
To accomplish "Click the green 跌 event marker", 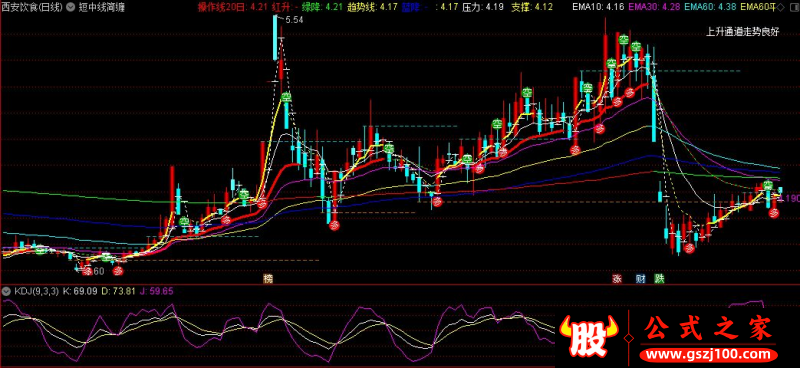I will [x=660, y=279].
